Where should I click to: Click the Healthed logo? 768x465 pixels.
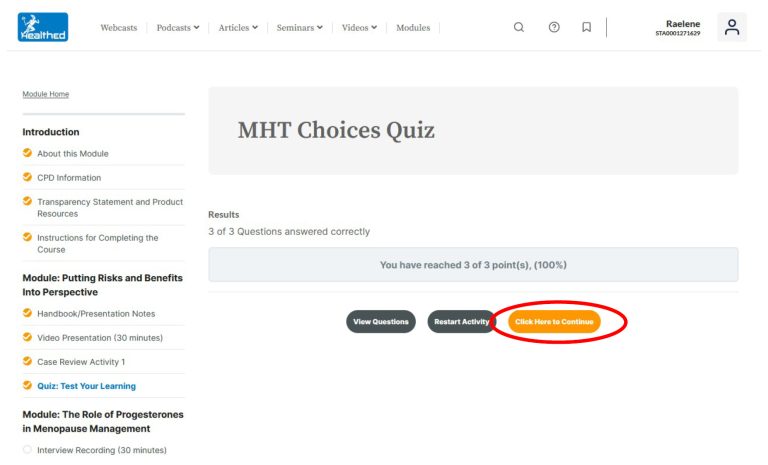(x=43, y=27)
